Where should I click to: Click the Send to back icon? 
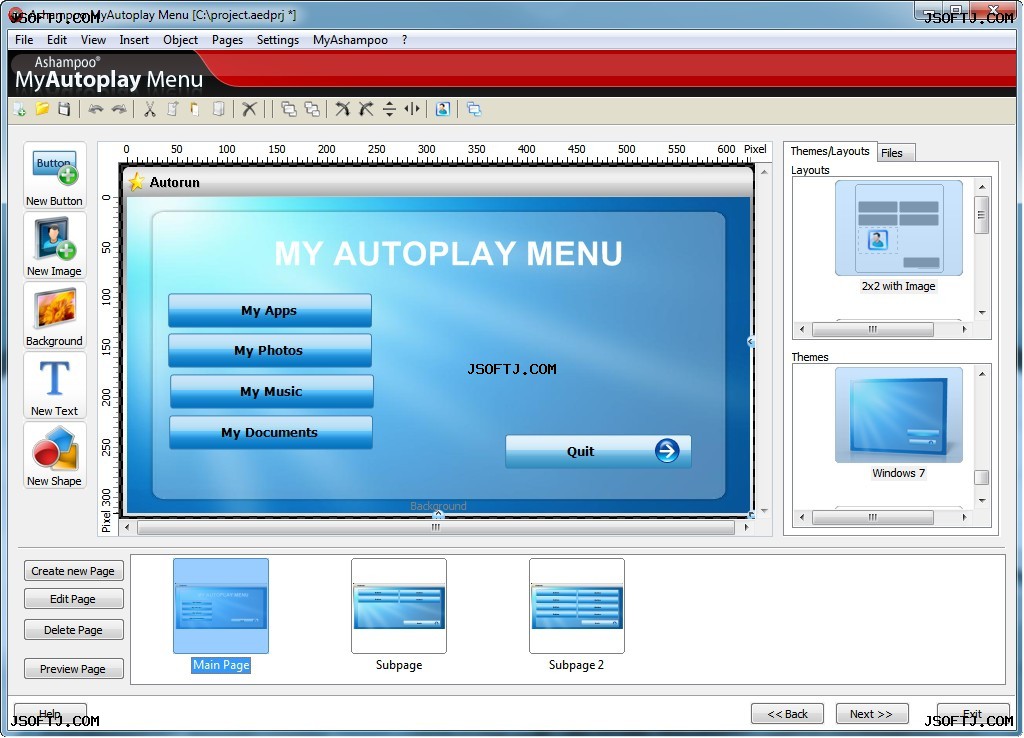click(312, 109)
